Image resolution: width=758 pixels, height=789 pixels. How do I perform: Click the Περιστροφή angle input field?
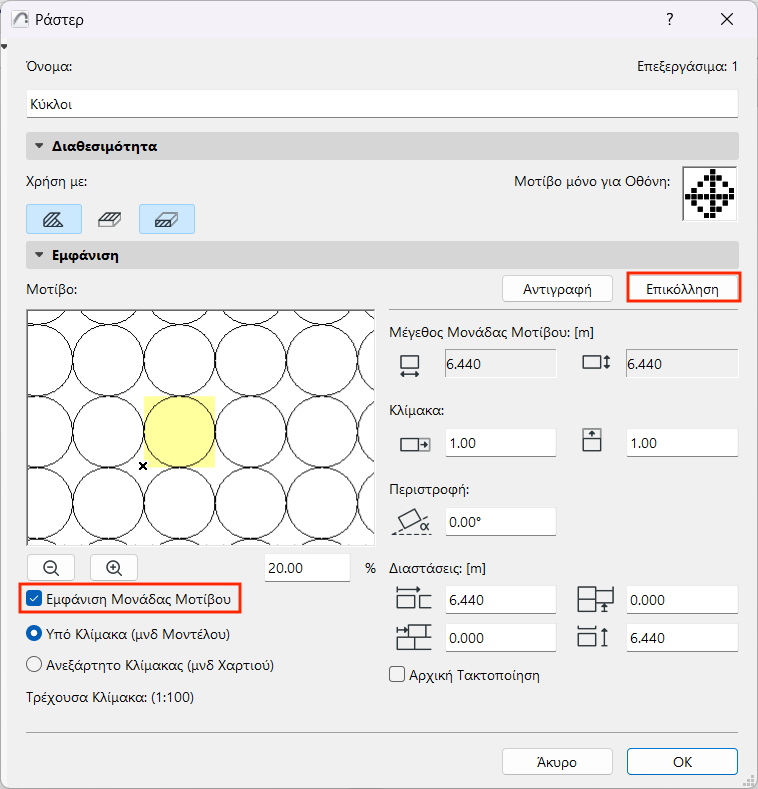coord(501,522)
